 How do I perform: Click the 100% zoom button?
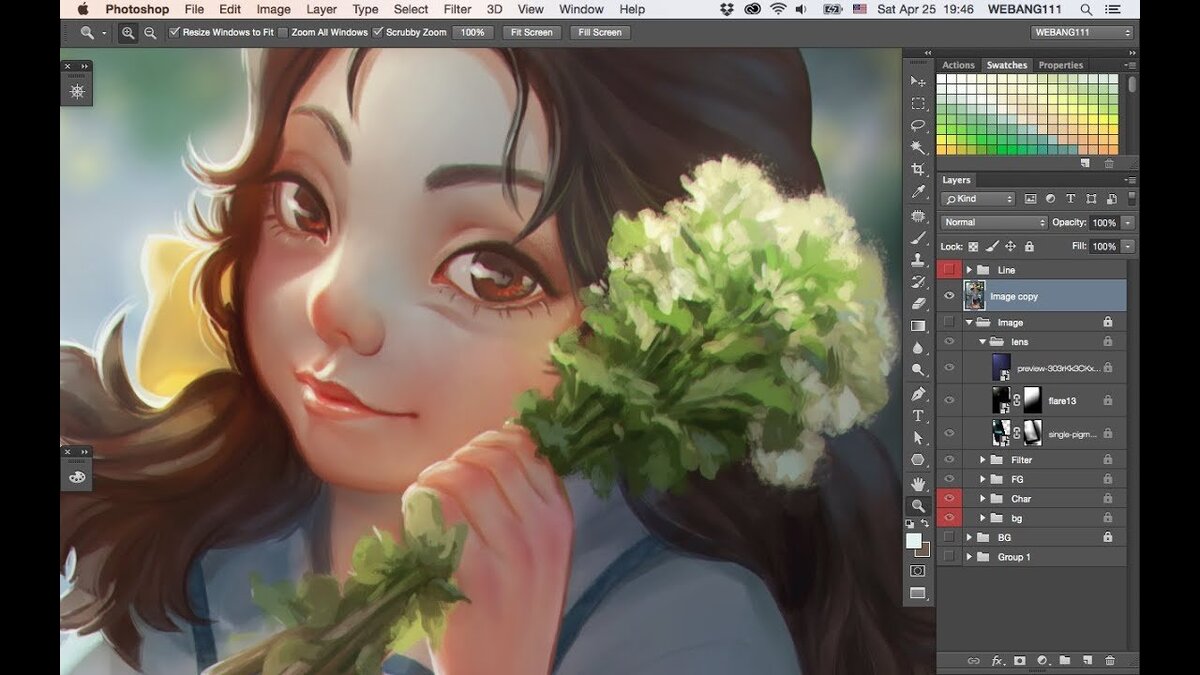[473, 32]
